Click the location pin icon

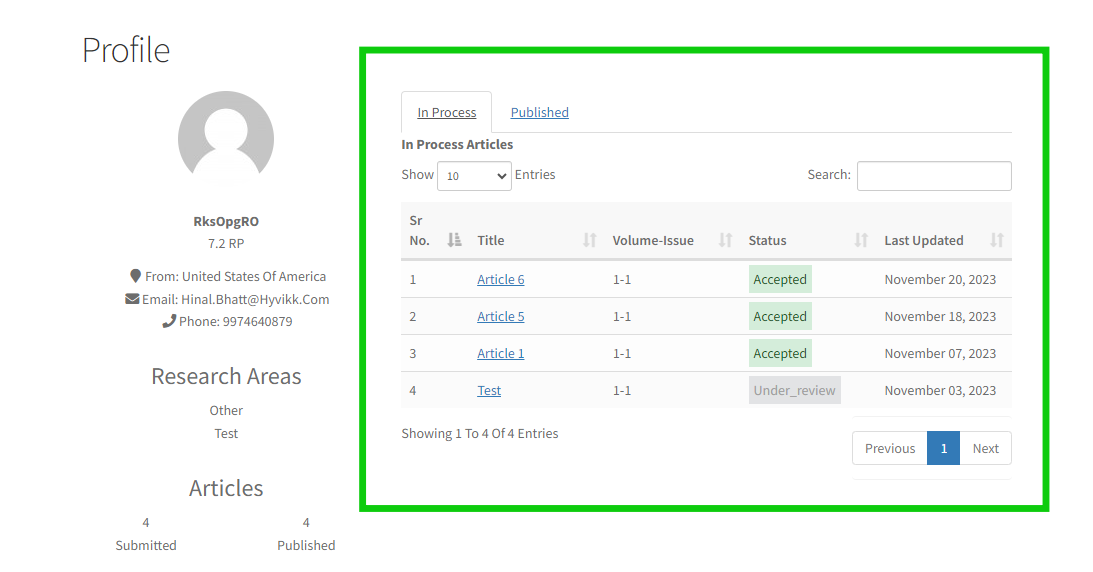click(136, 276)
